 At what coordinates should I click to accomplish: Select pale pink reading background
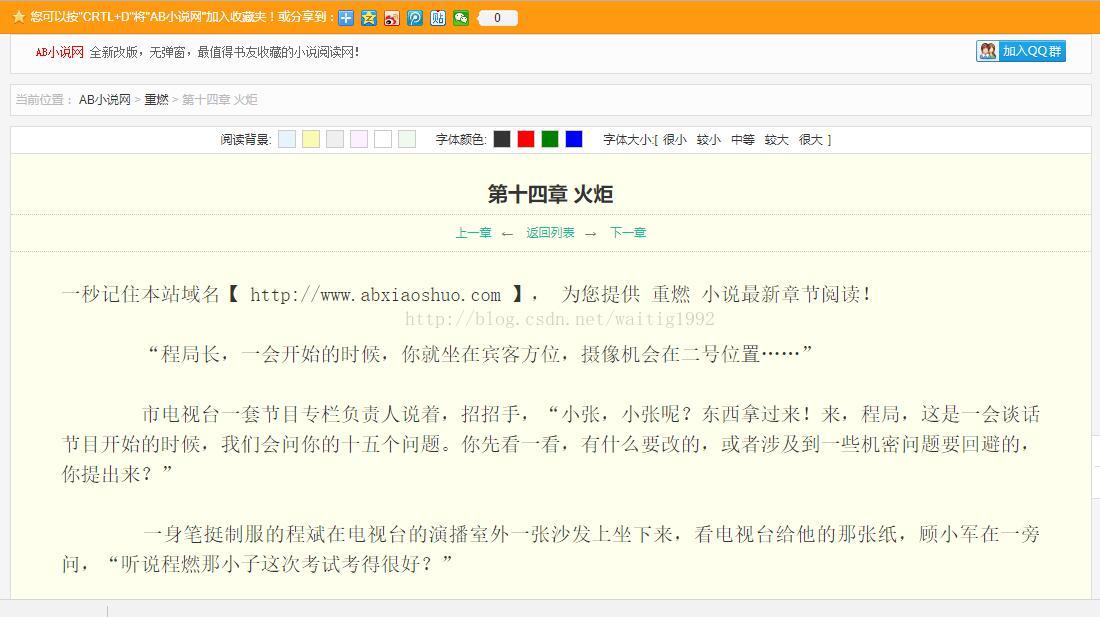coord(359,139)
